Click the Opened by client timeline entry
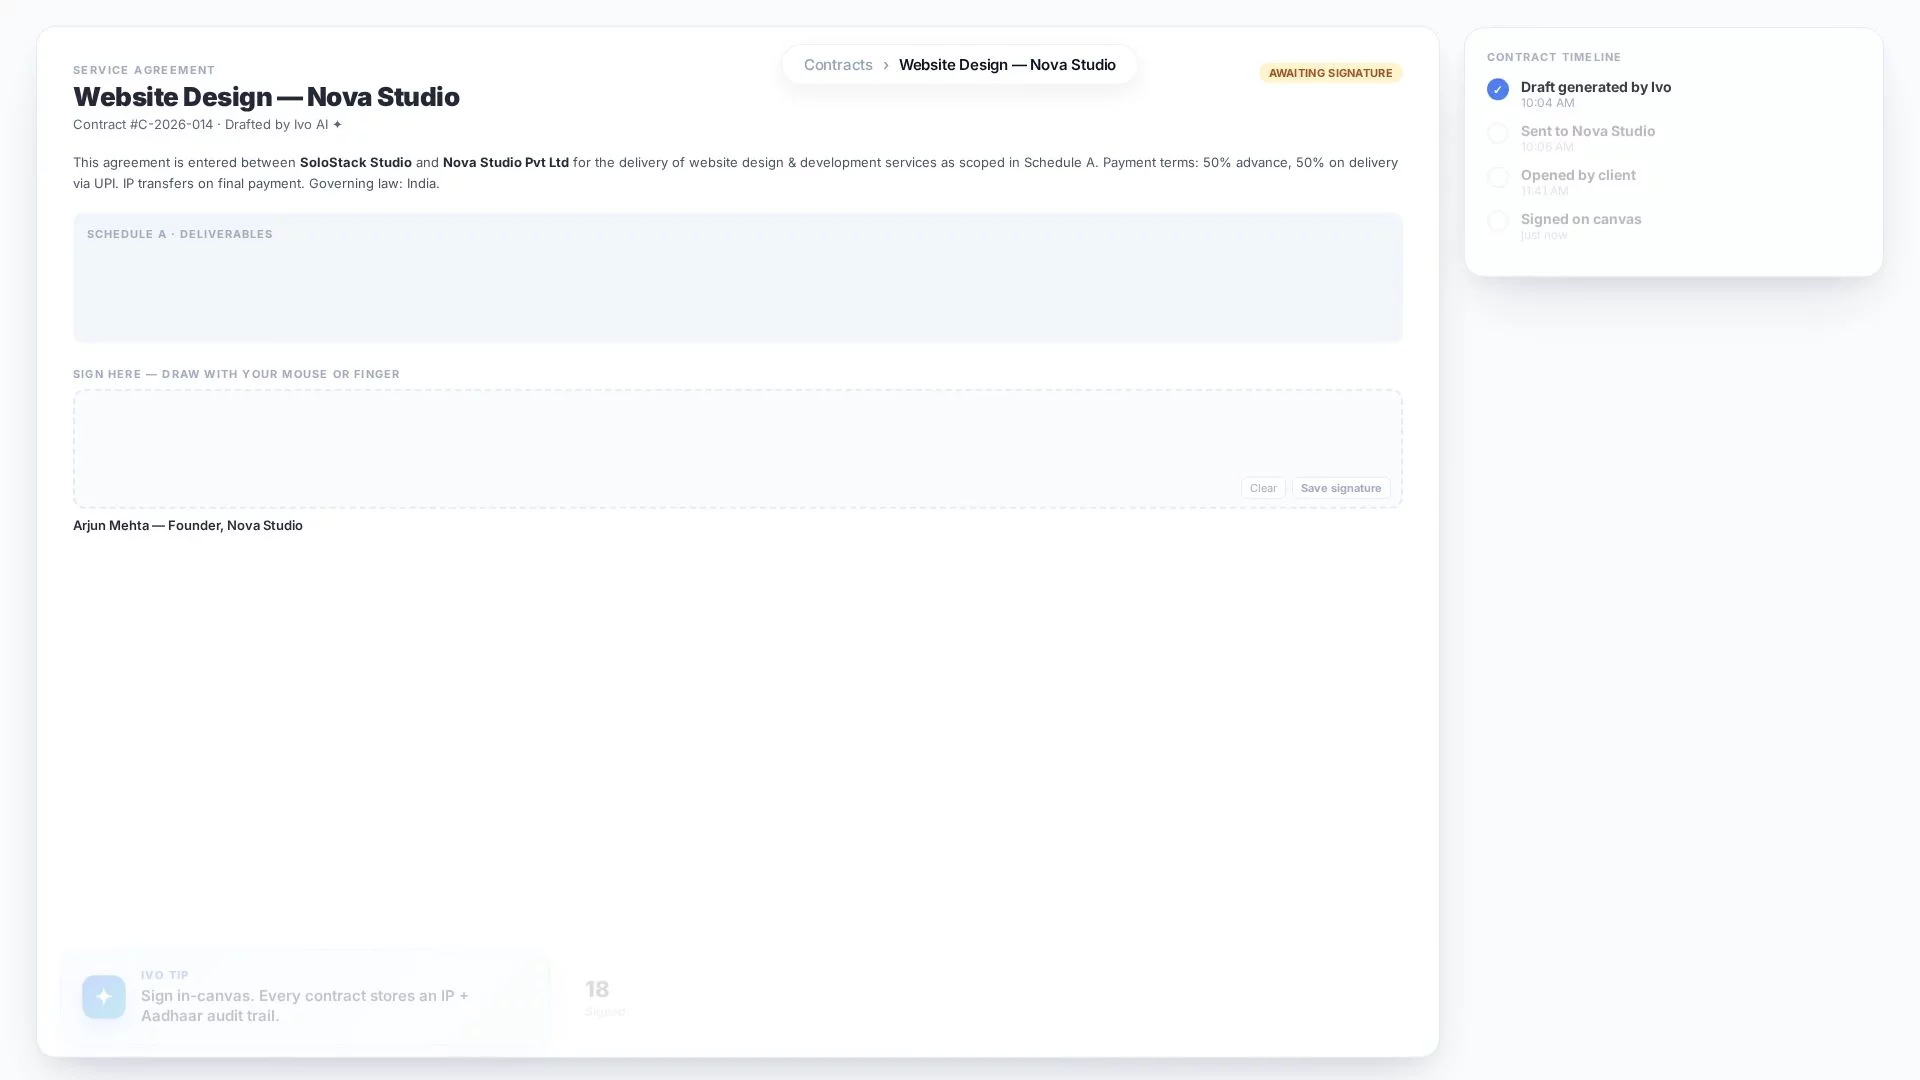Screen dimensions: 1920x1080 pos(1578,182)
